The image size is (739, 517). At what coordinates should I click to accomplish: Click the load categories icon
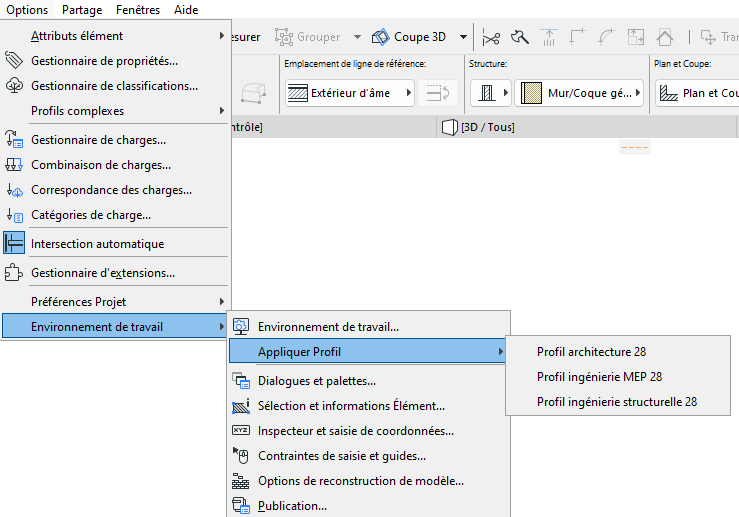click(14, 215)
